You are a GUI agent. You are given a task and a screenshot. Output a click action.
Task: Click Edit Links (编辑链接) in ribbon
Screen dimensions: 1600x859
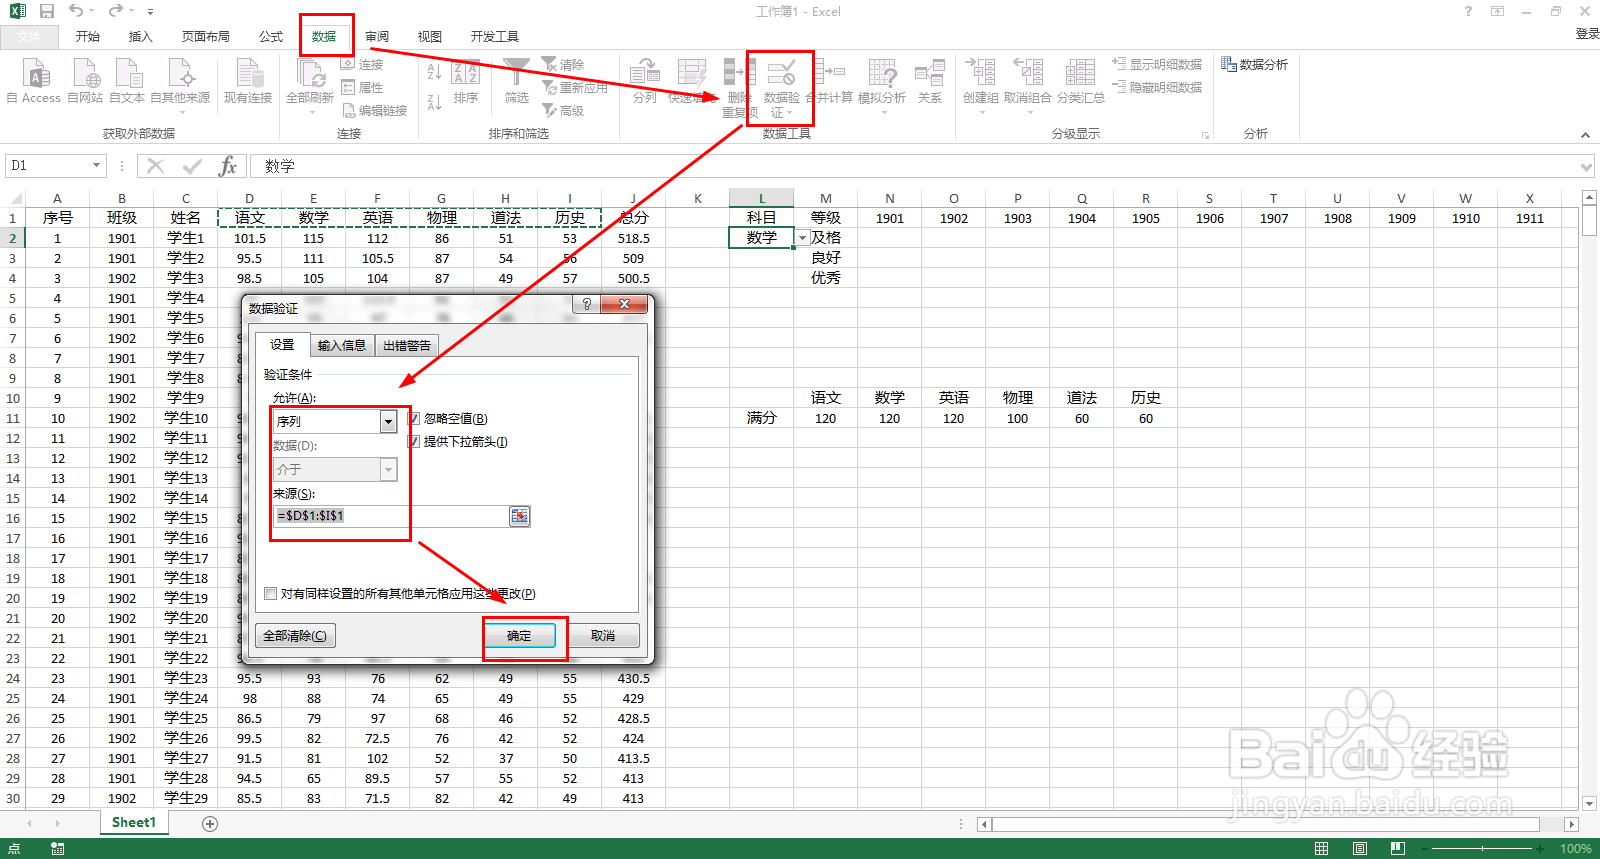pos(374,110)
